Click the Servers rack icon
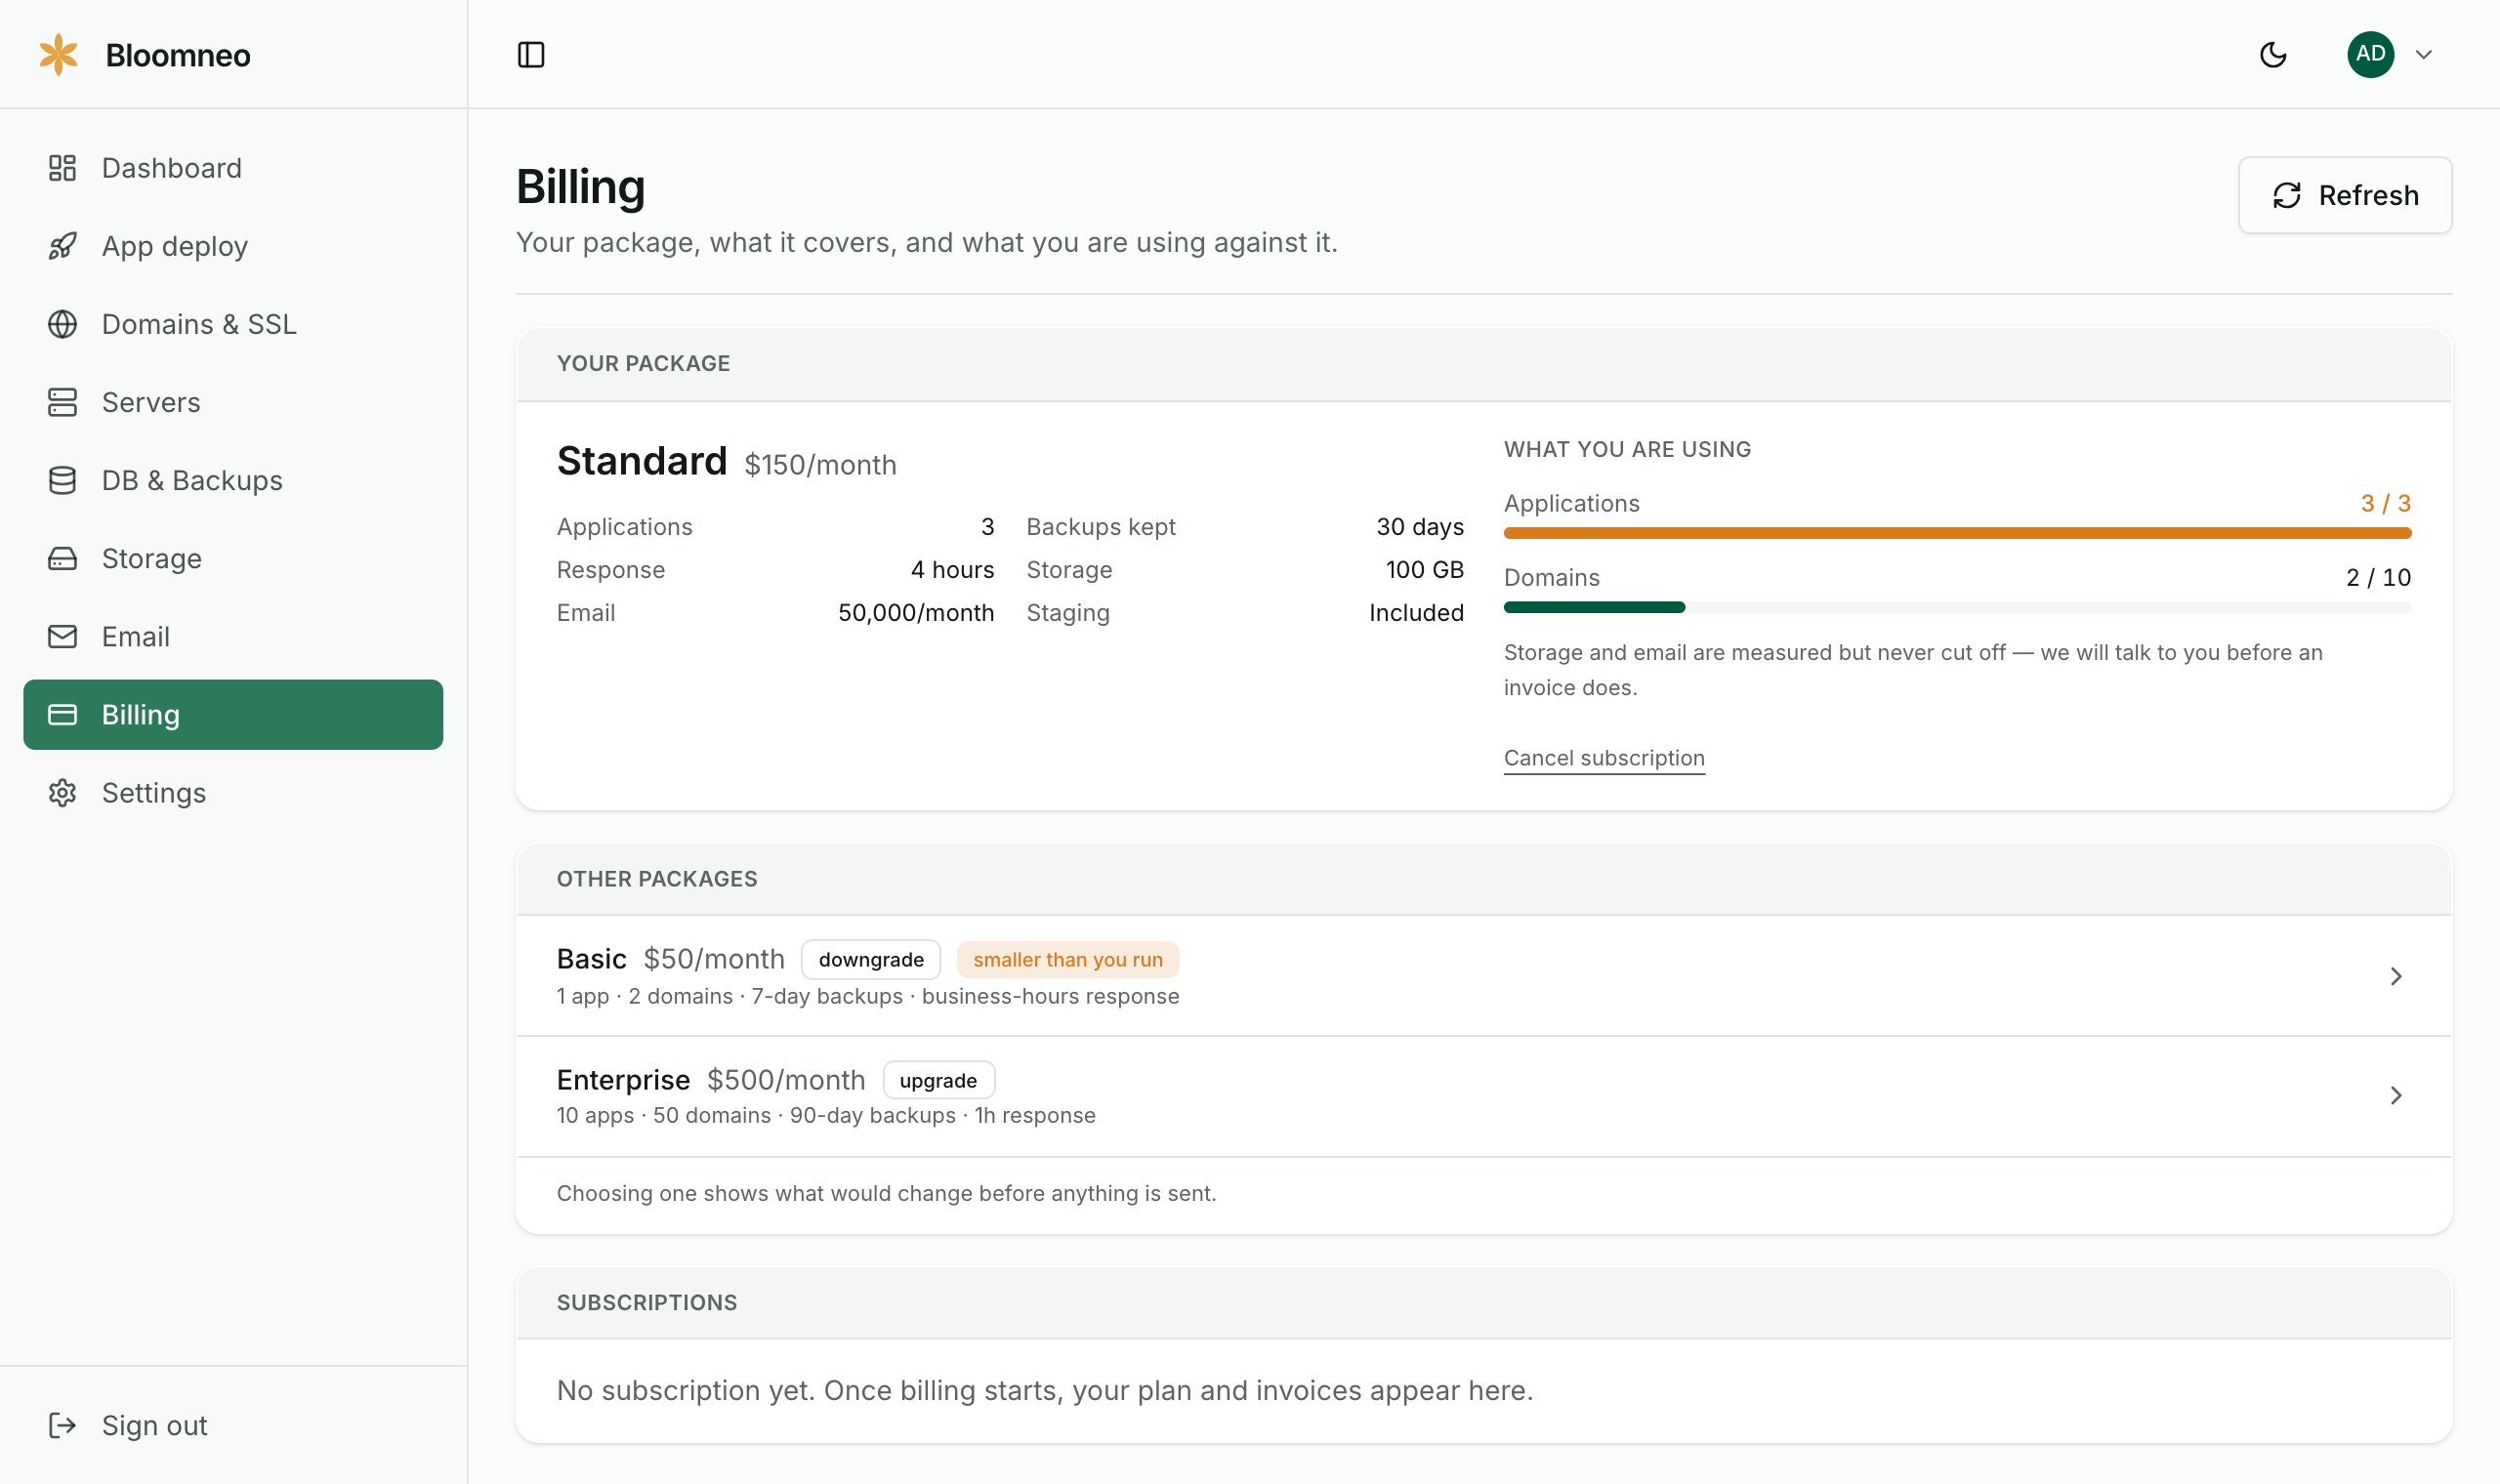 point(62,402)
